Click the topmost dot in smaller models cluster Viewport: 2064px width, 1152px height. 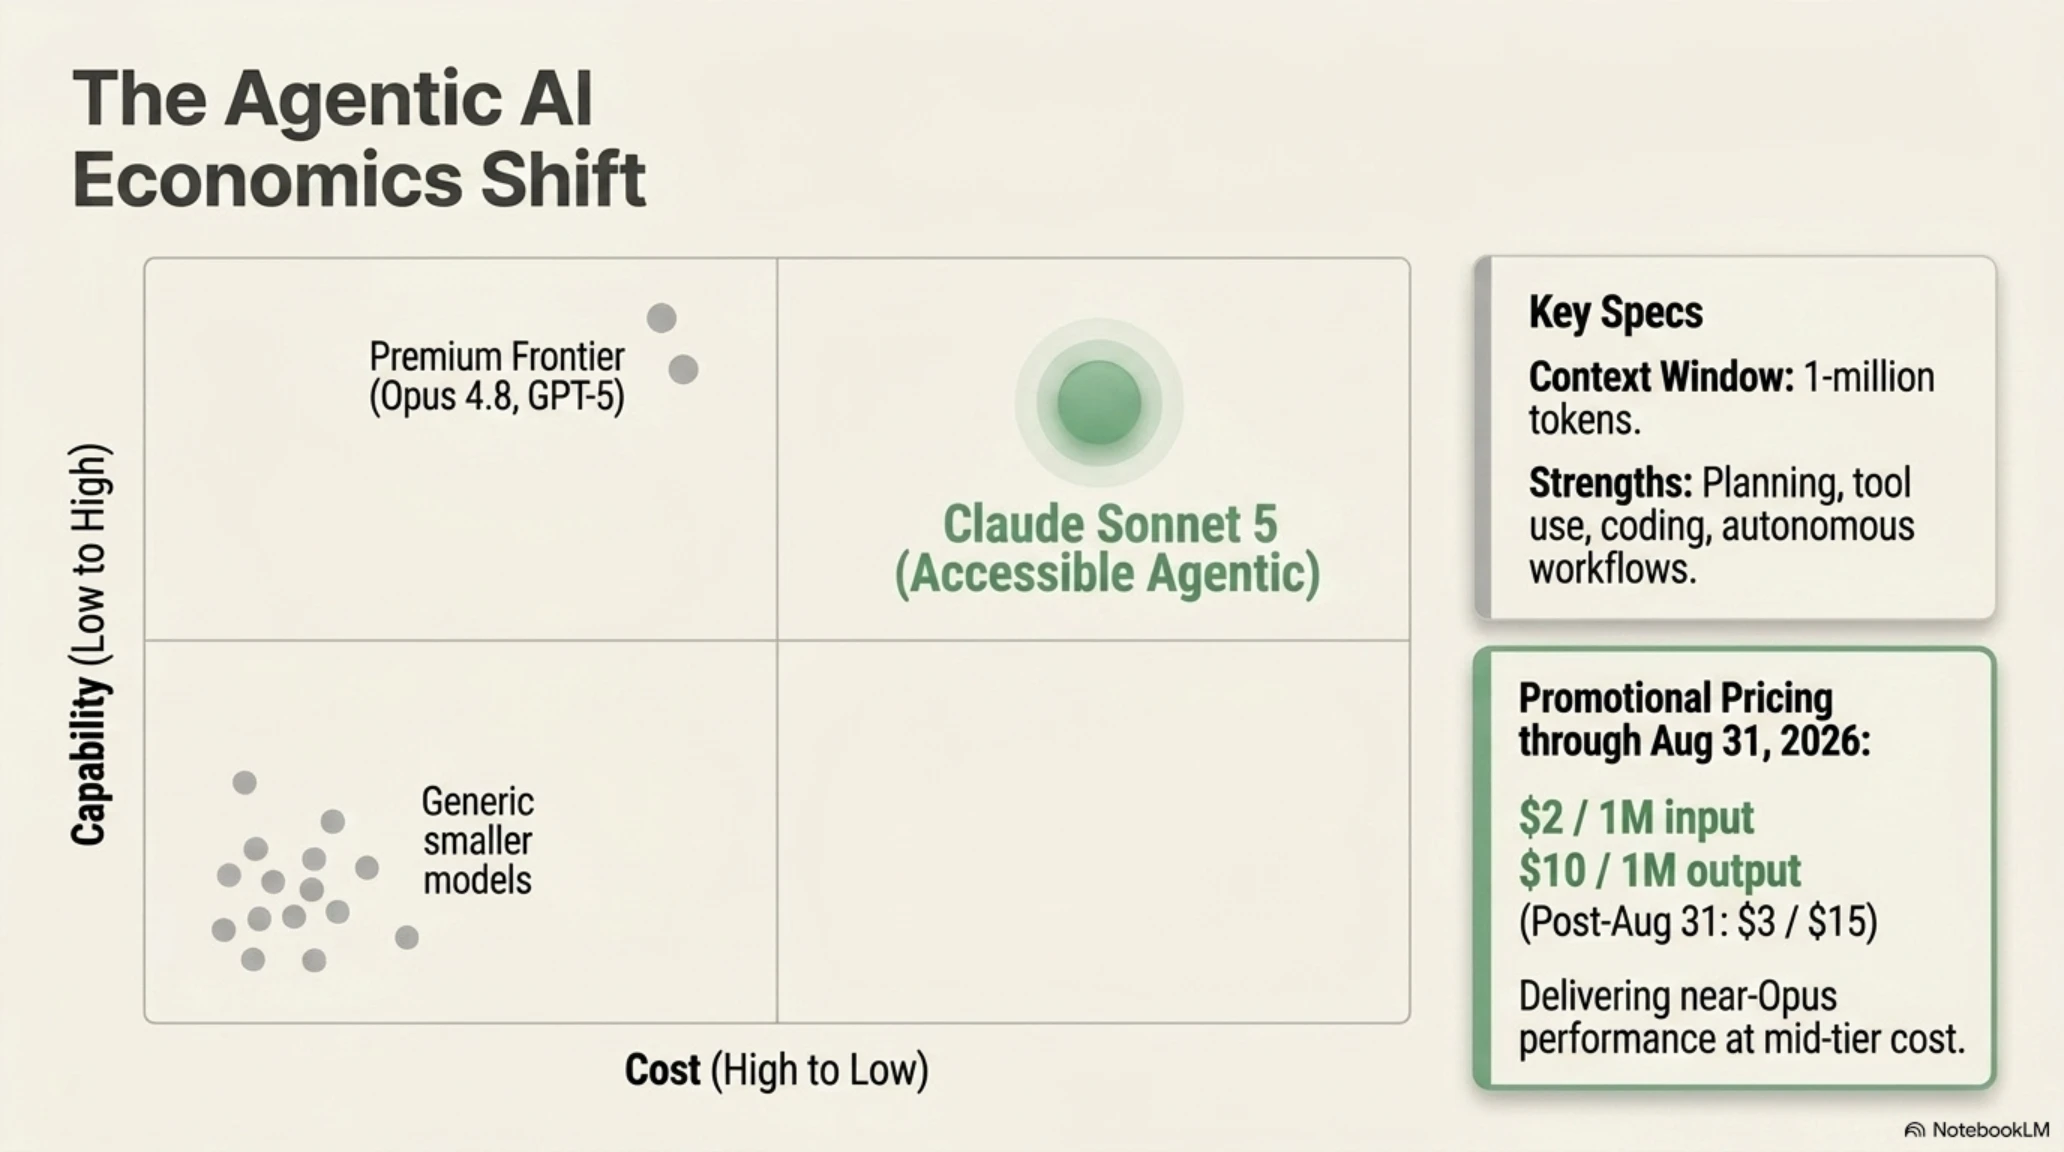[x=244, y=782]
